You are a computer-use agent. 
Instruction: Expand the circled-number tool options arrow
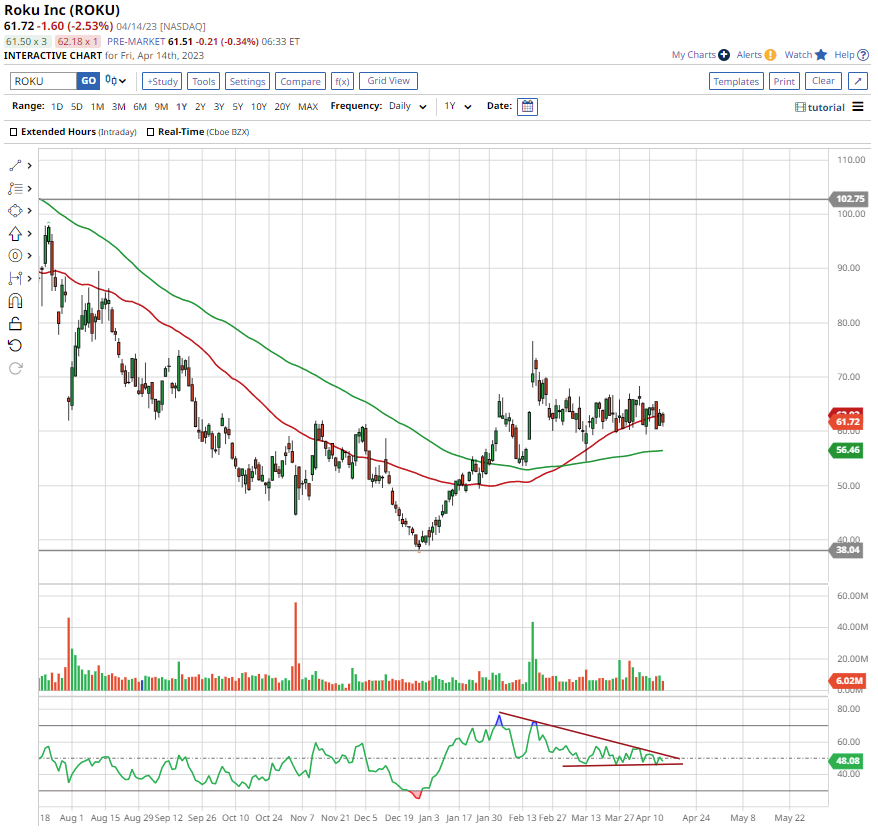pyautogui.click(x=29, y=256)
